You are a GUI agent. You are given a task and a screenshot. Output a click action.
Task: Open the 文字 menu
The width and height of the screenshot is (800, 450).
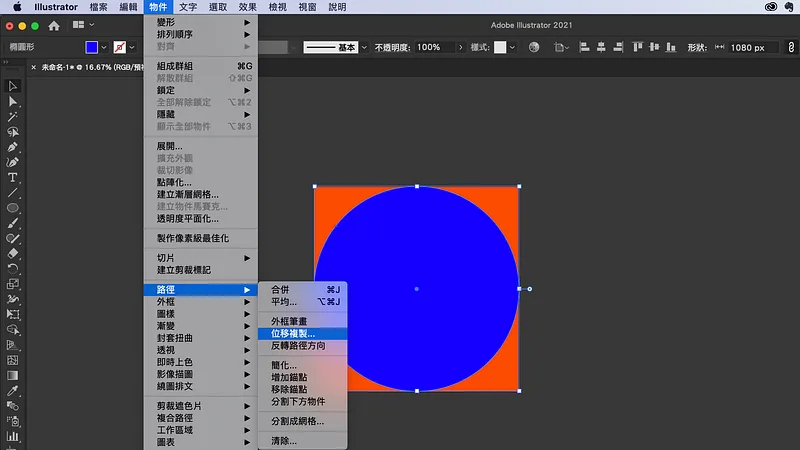click(188, 7)
